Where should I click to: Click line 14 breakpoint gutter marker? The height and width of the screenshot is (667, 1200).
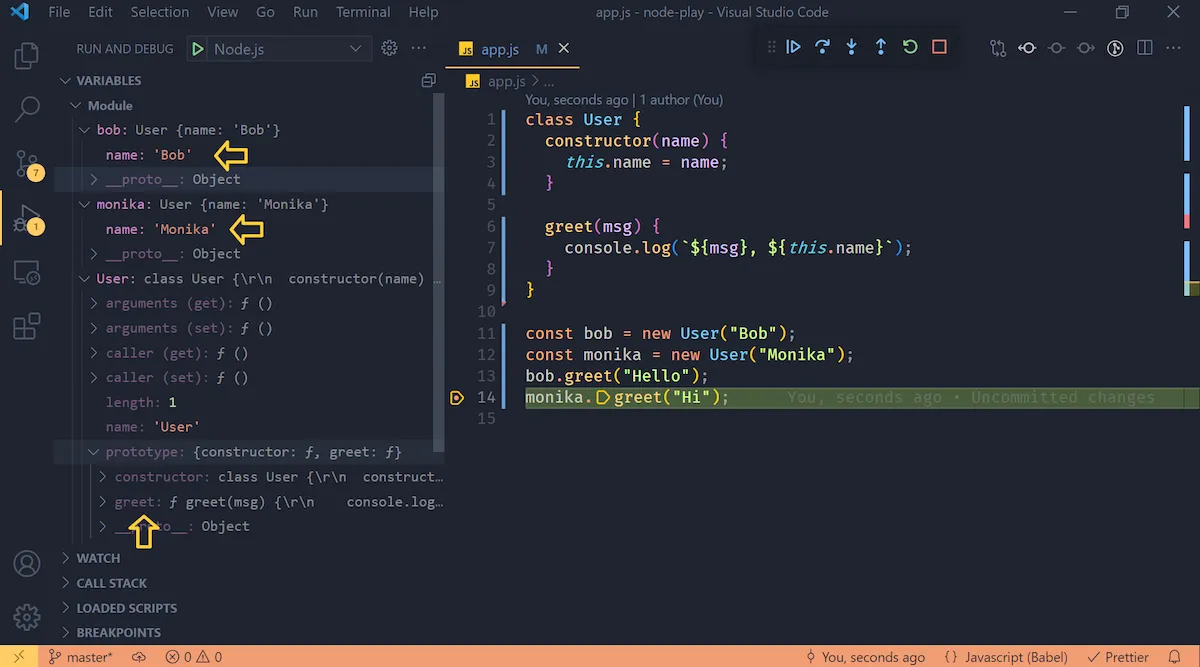[x=457, y=397]
